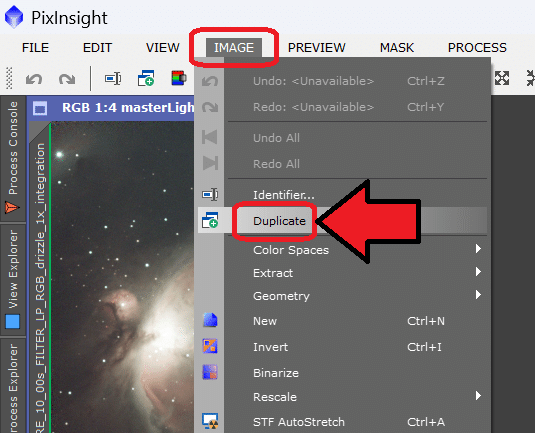The height and width of the screenshot is (433, 535).
Task: Expand the Extract submenu
Action: click(x=342, y=273)
